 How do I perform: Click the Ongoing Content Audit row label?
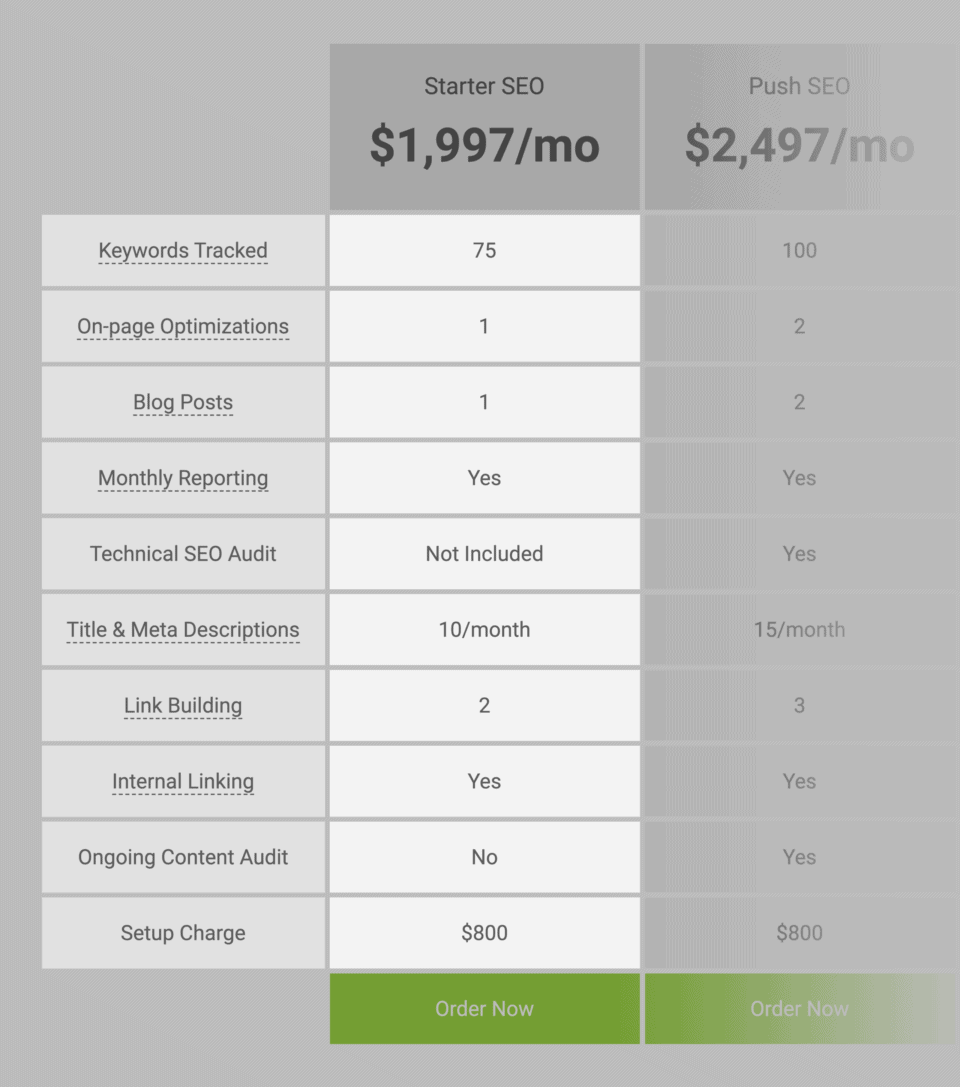point(183,857)
